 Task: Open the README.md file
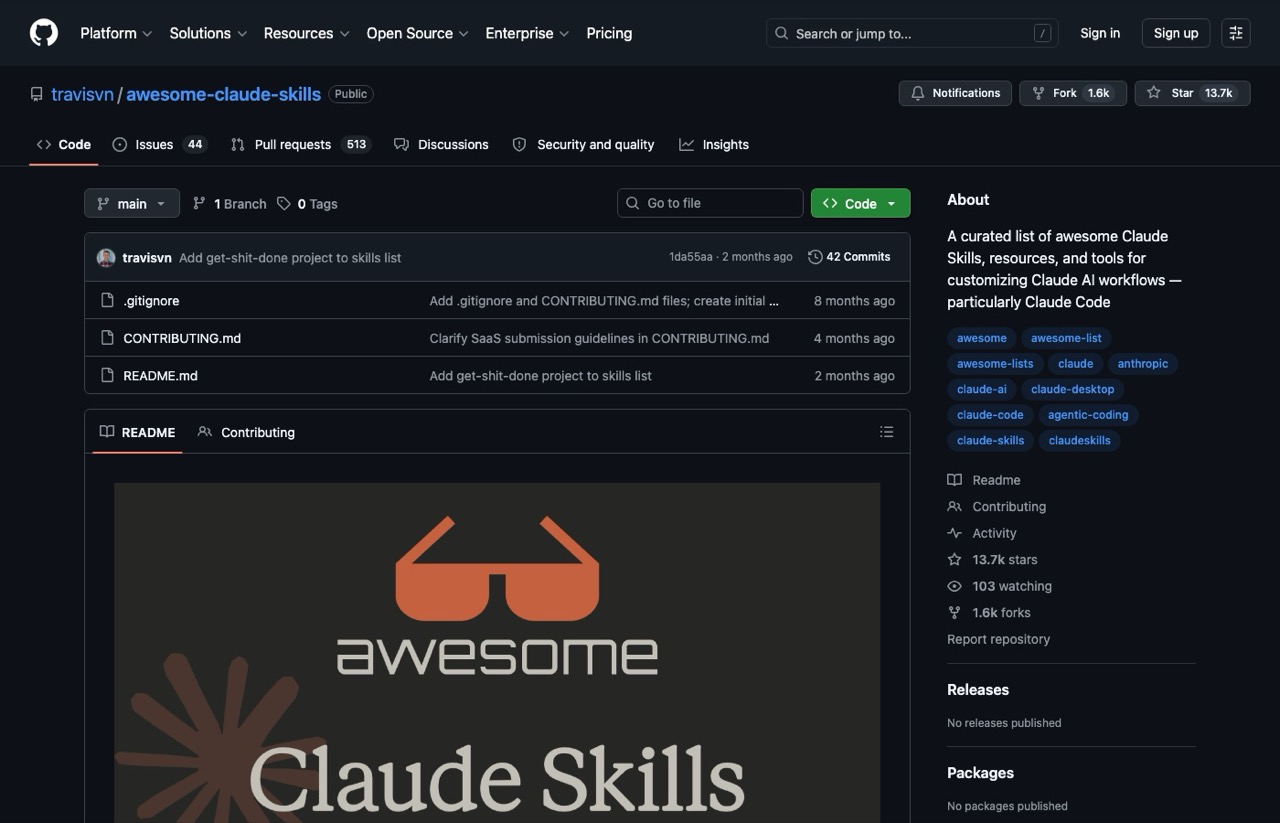[x=160, y=376]
